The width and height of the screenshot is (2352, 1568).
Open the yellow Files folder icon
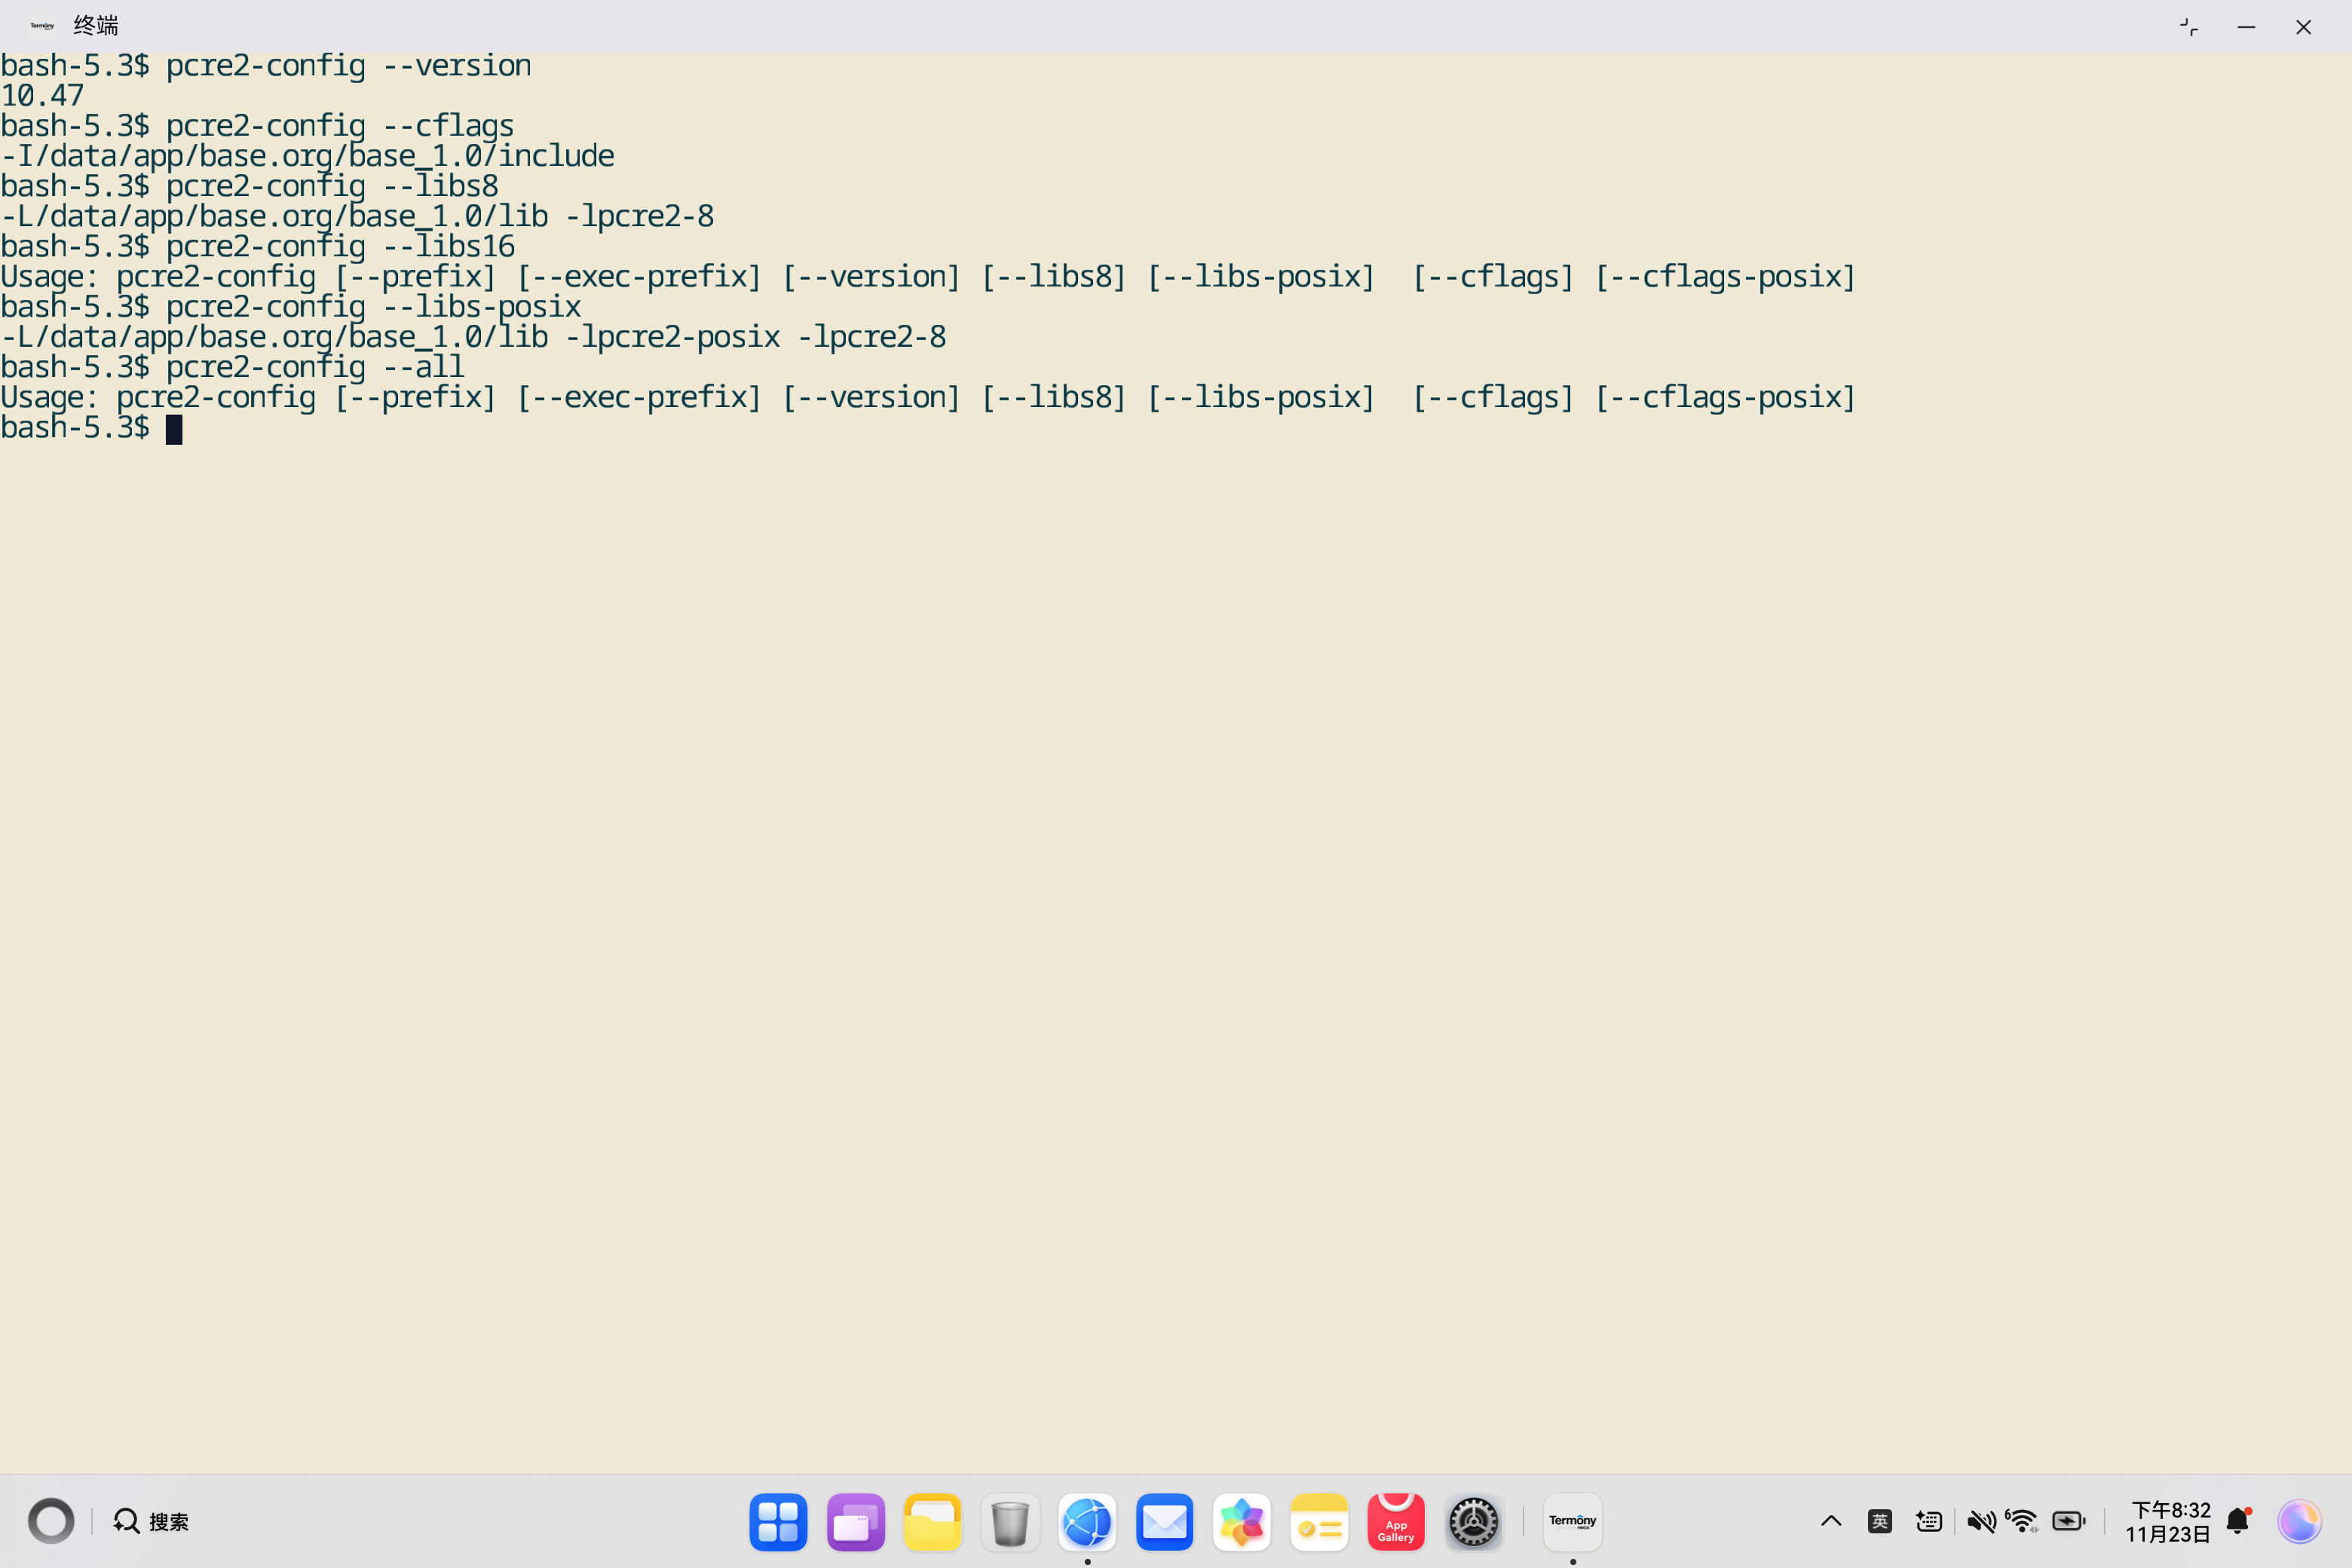coord(932,1521)
